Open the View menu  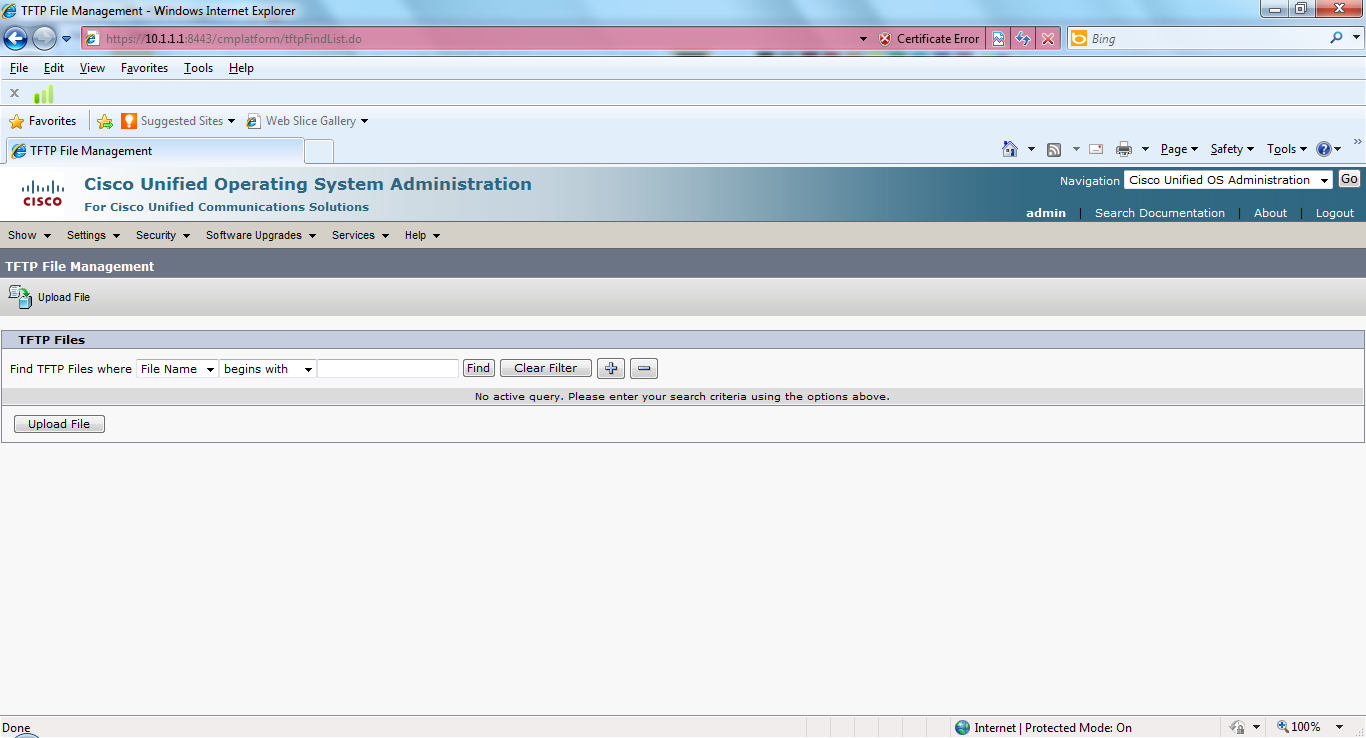pos(92,68)
